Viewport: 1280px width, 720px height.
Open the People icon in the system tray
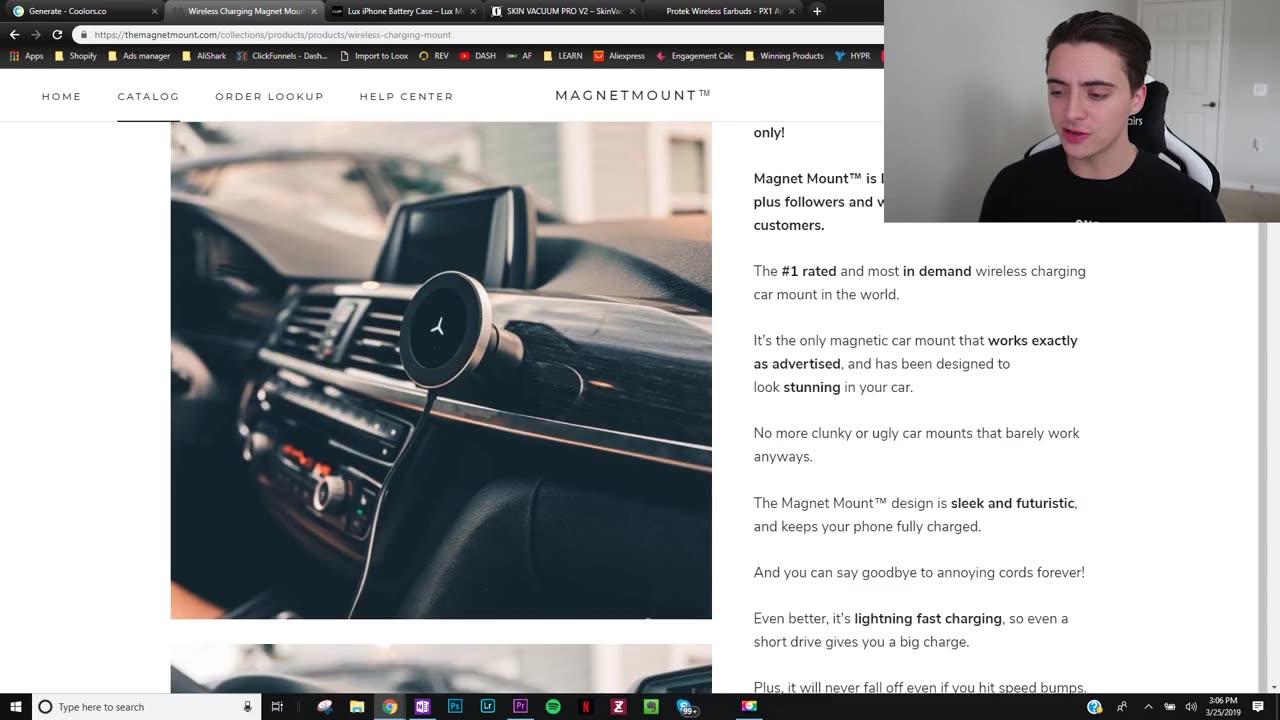pyautogui.click(x=1122, y=707)
